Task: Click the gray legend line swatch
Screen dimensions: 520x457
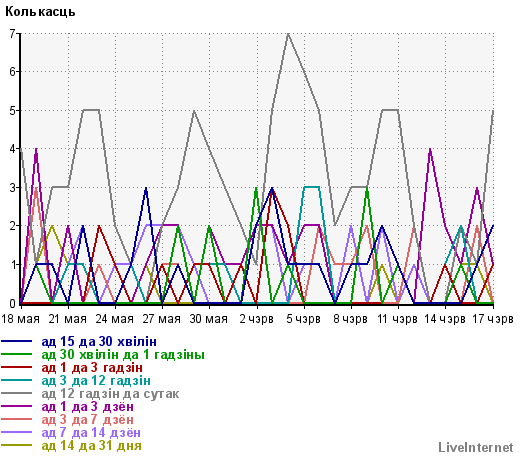Action: [x=17, y=393]
